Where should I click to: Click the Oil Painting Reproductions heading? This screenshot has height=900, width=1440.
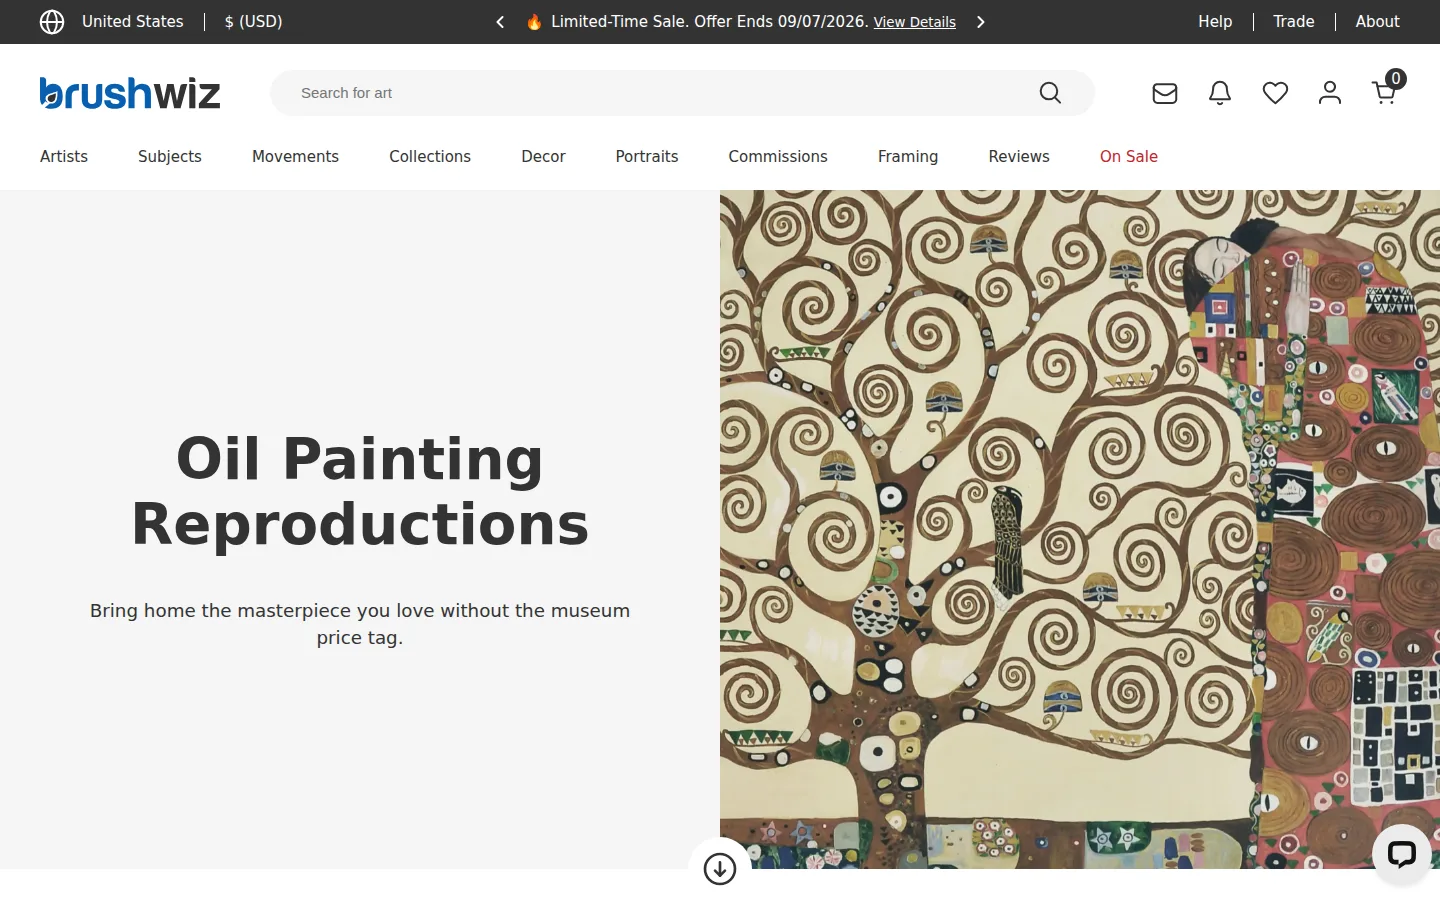pos(360,491)
